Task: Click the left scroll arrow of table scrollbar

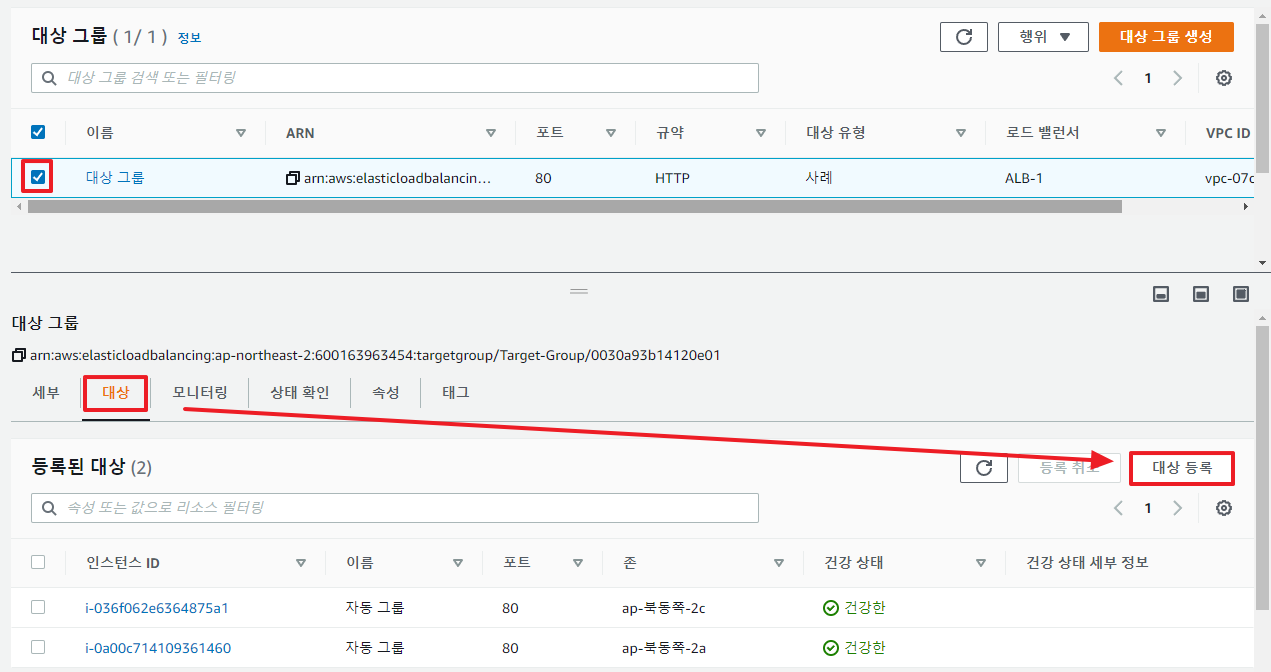Action: (x=18, y=206)
